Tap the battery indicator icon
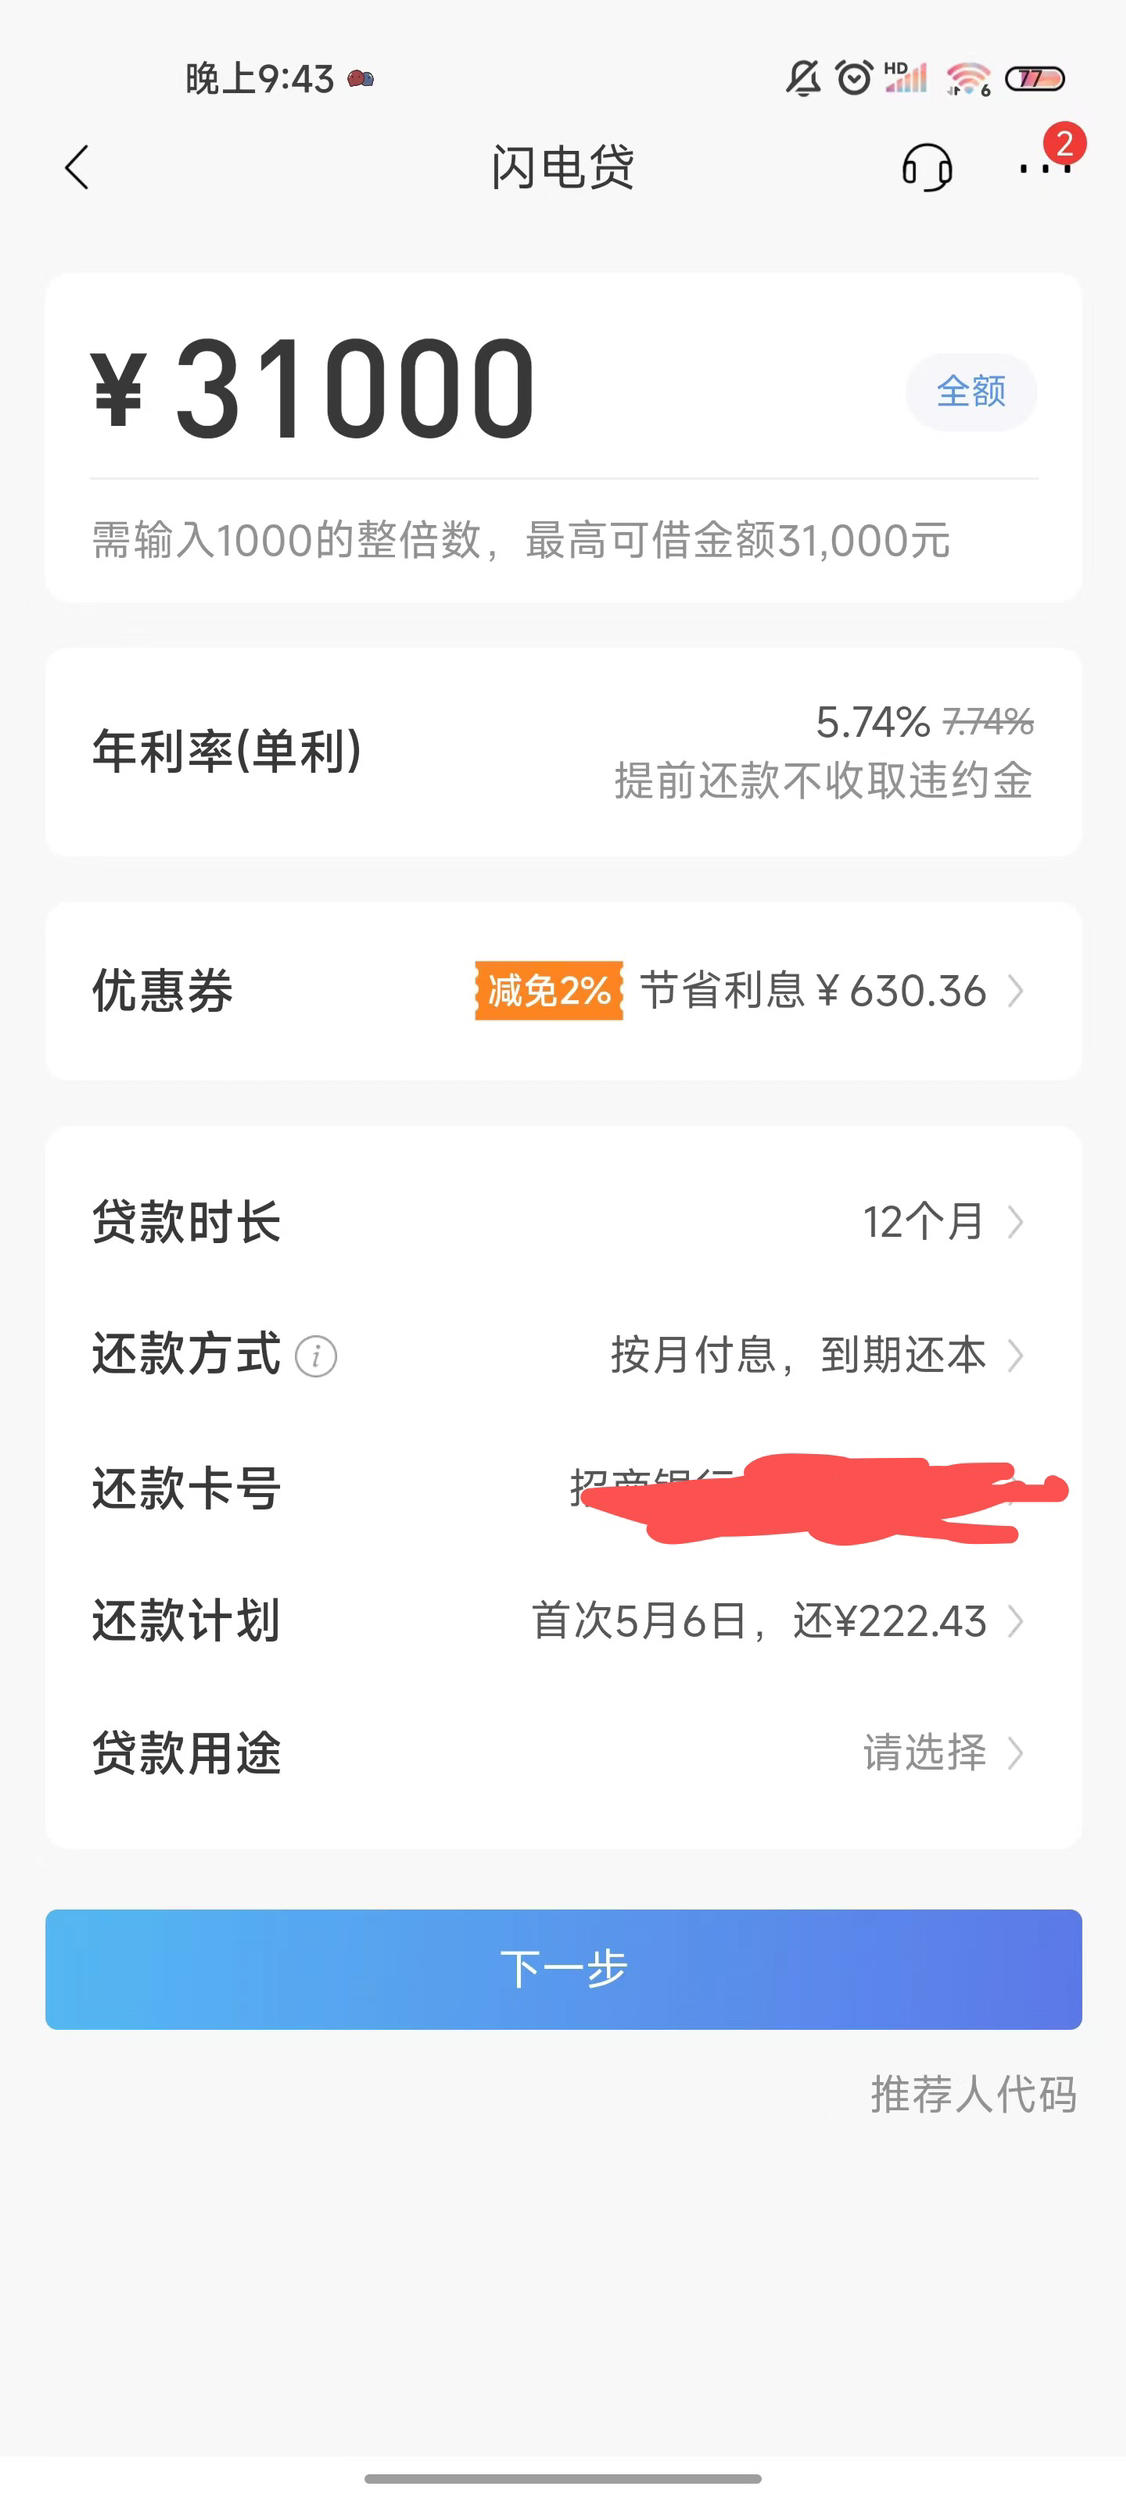 click(x=1035, y=78)
